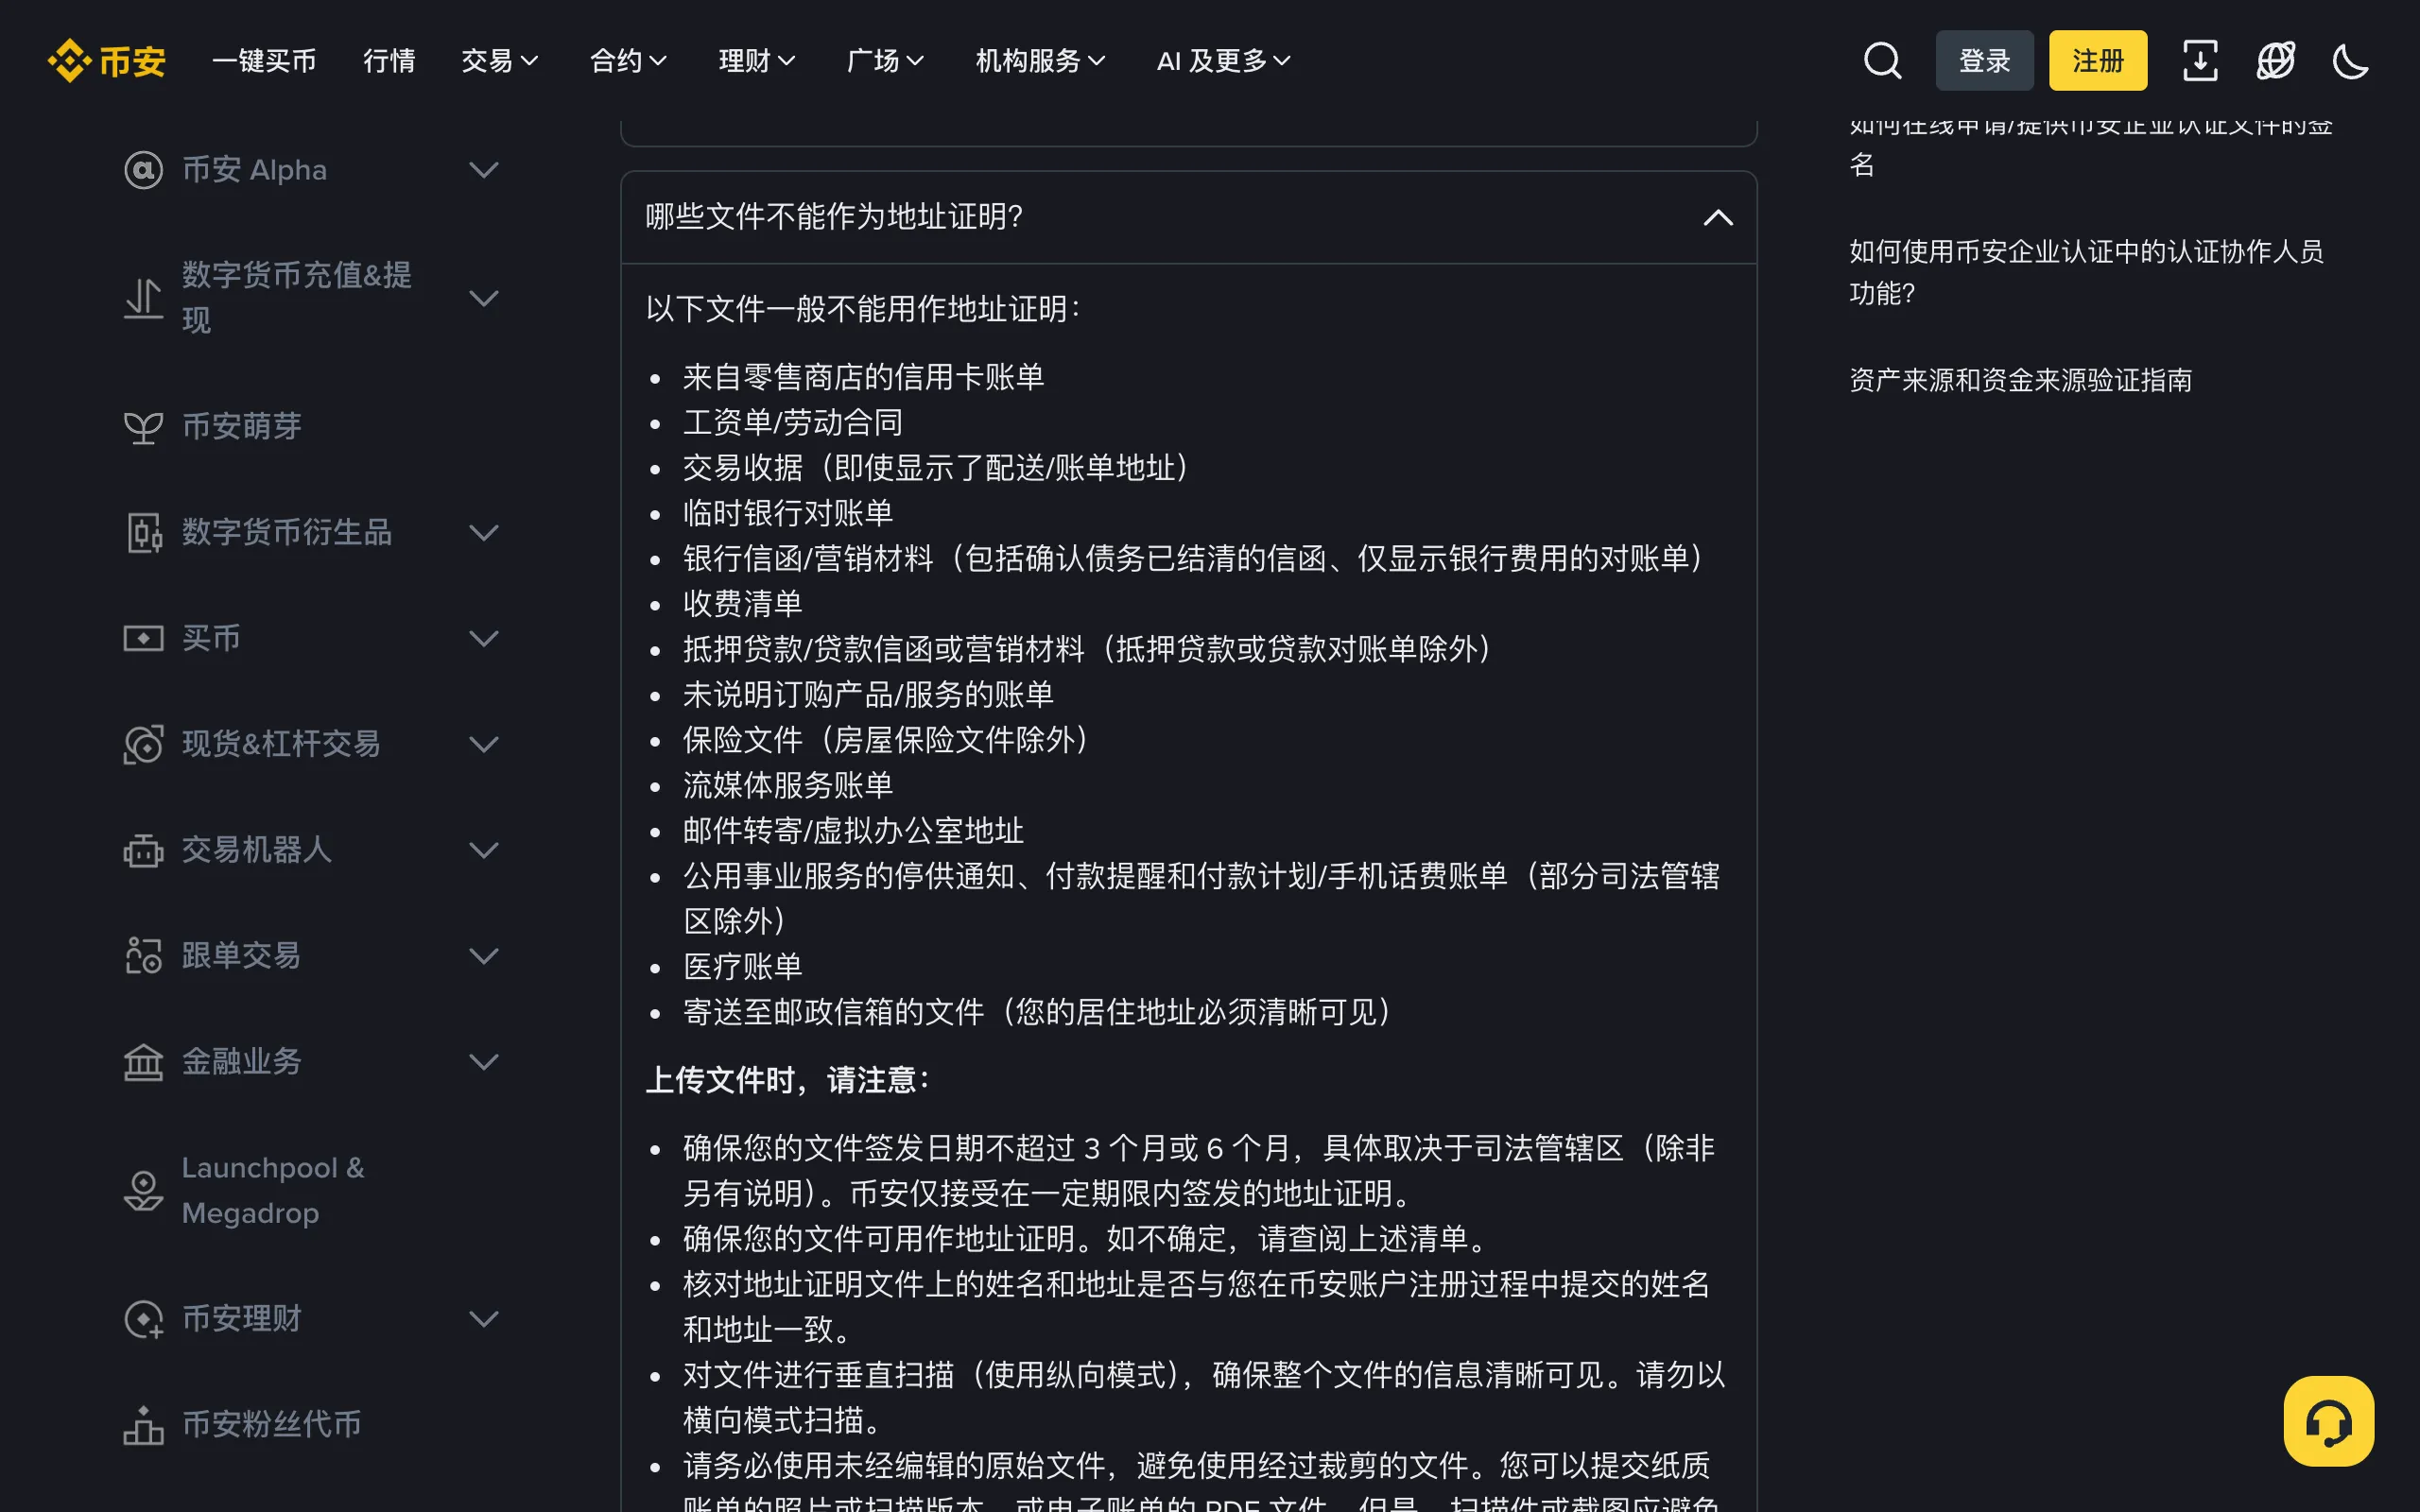Open the AI 及更多 menu
Image resolution: width=2420 pixels, height=1512 pixels.
[1223, 61]
